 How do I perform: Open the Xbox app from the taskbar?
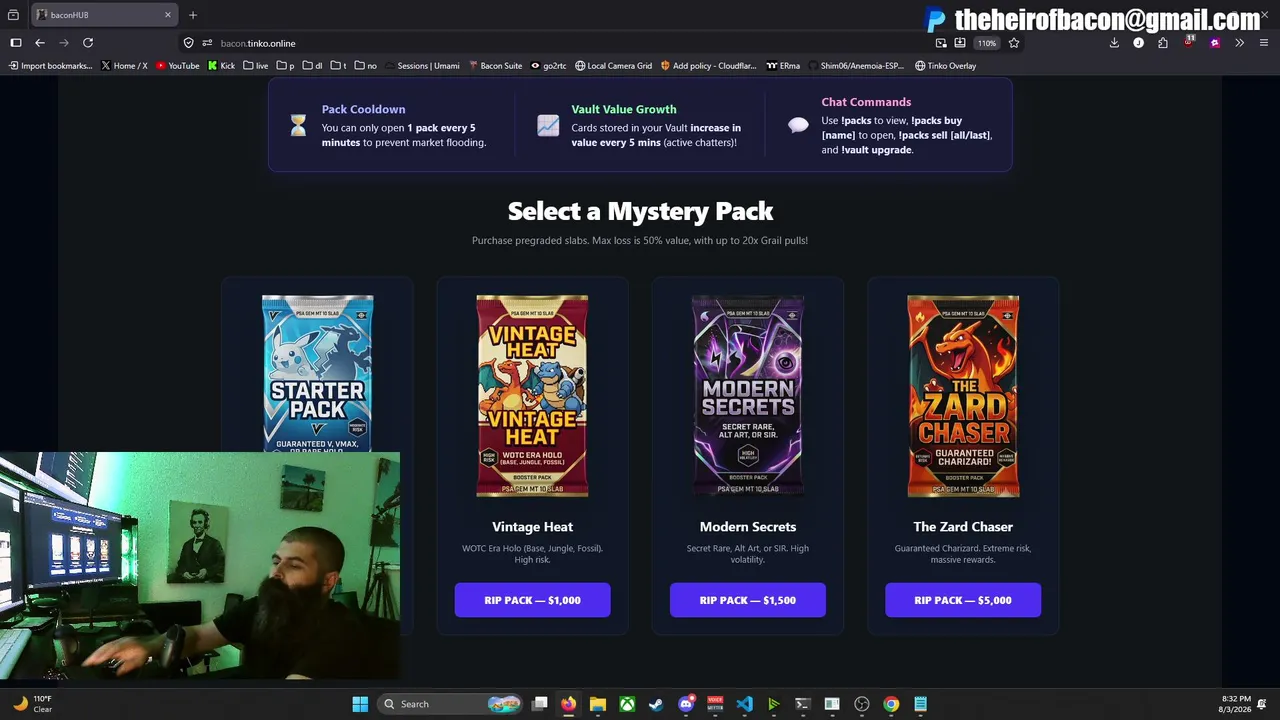coord(627,704)
